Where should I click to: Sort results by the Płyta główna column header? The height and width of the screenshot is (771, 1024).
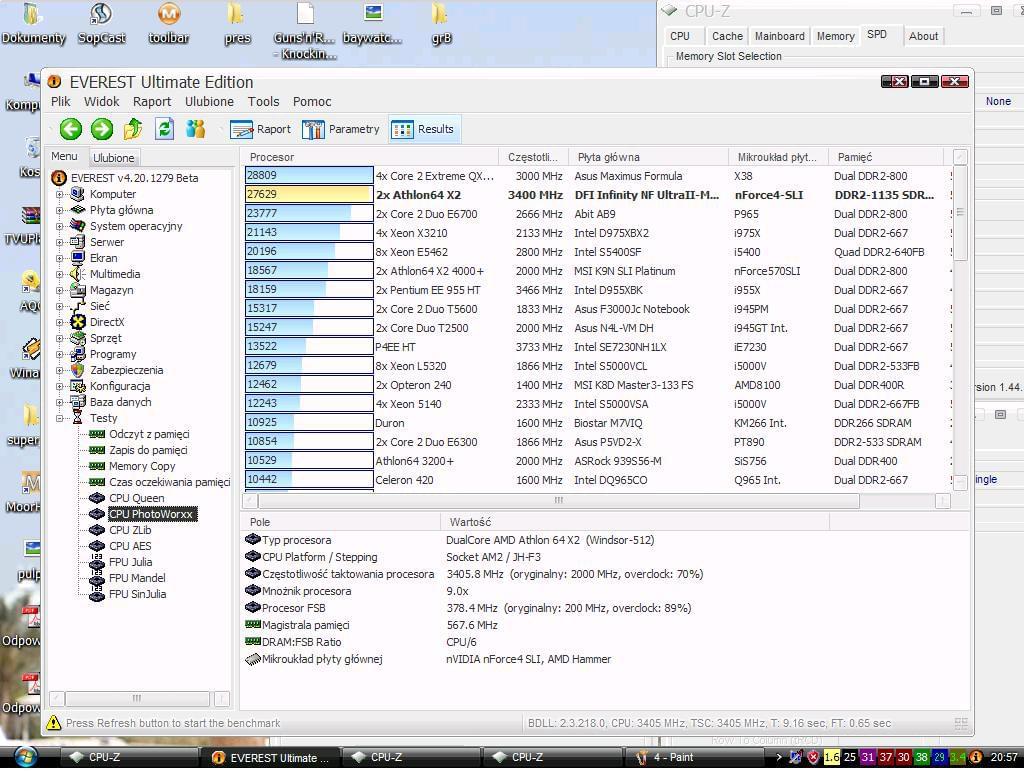coord(648,157)
